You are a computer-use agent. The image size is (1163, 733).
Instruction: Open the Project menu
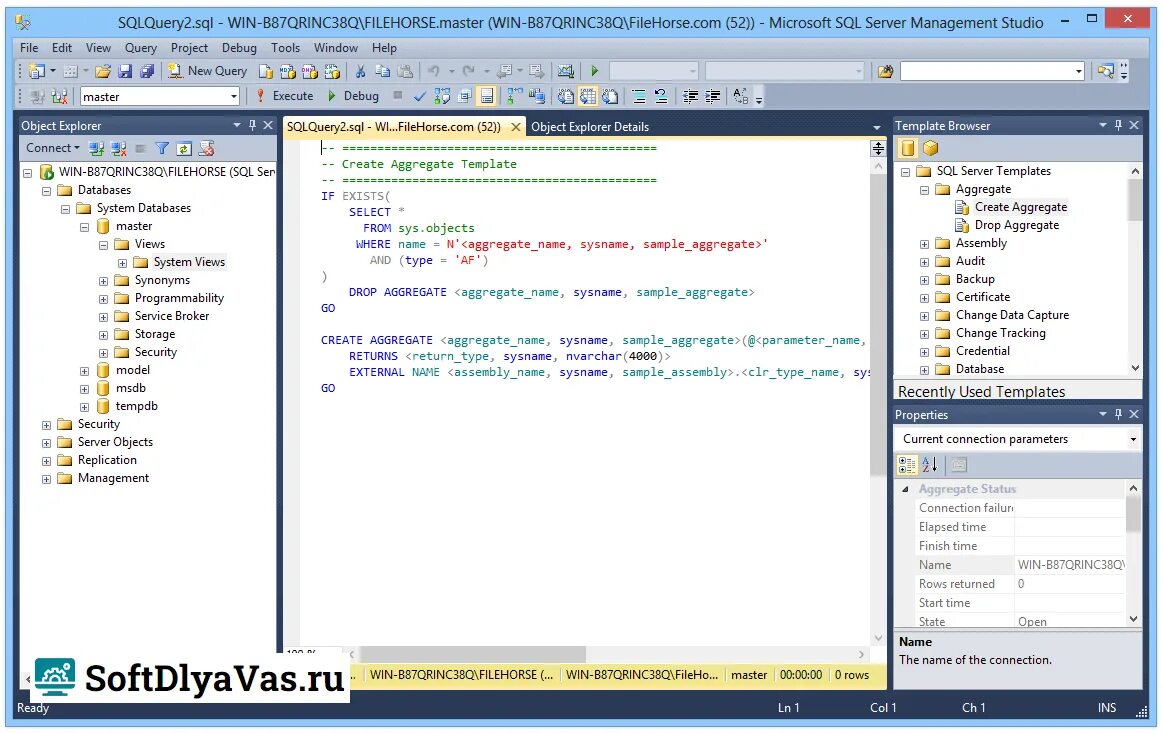click(189, 47)
